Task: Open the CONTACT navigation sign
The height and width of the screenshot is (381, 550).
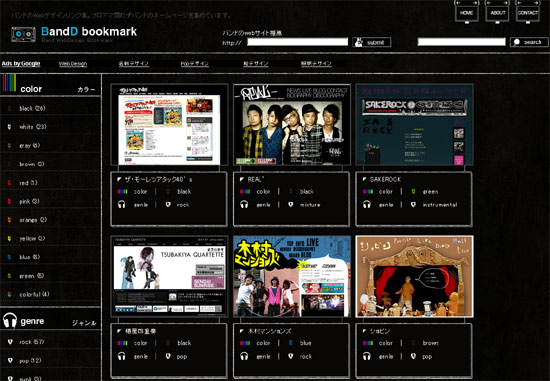Action: tap(528, 13)
